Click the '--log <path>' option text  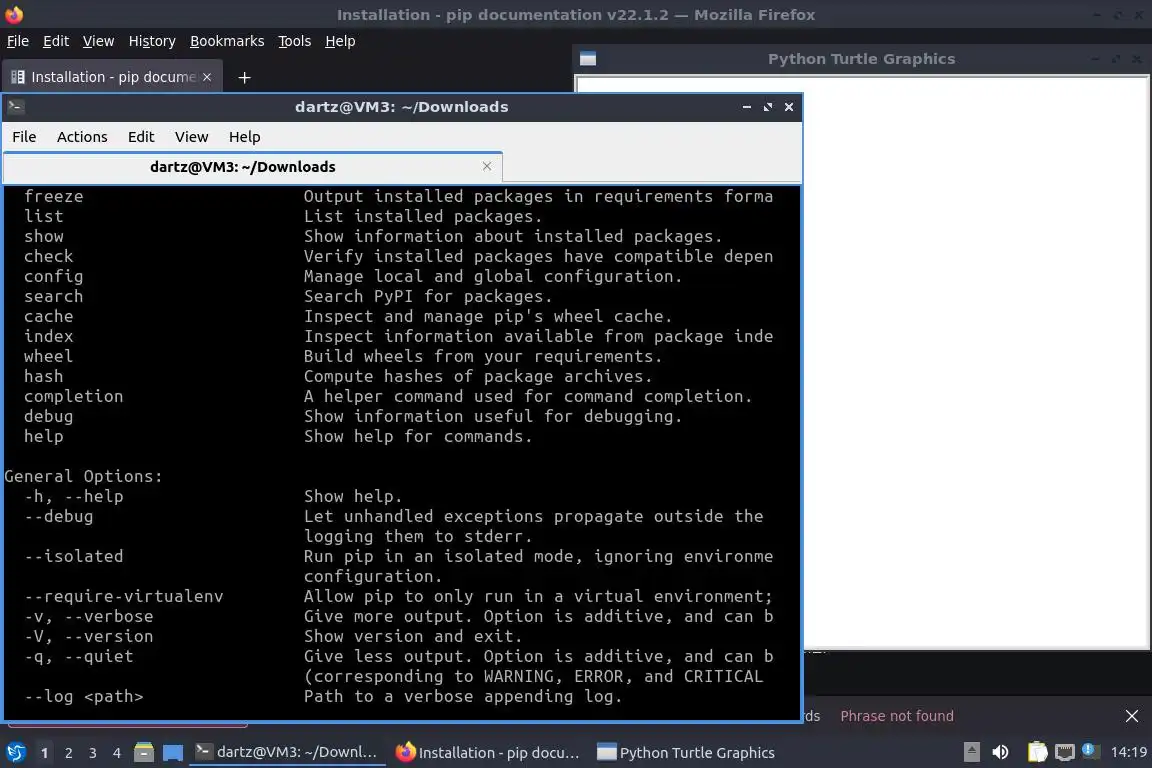[x=84, y=697]
